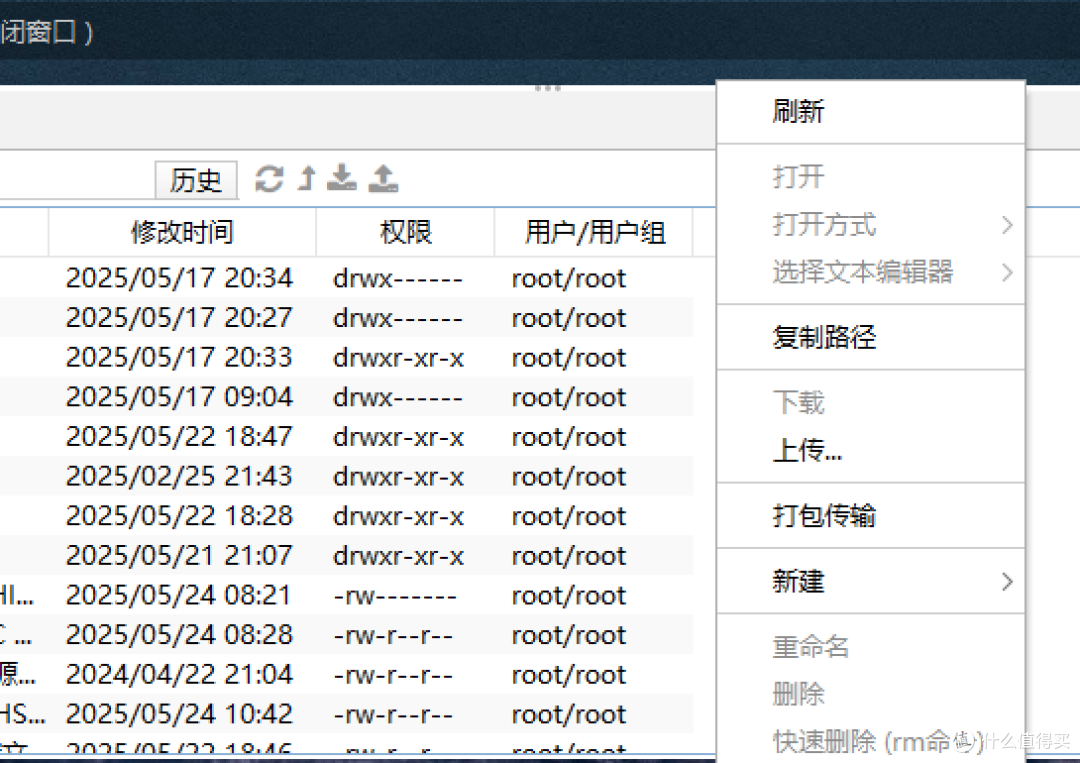
Task: Select the row dated 2025/05/24 08:28
Action: pyautogui.click(x=346, y=635)
